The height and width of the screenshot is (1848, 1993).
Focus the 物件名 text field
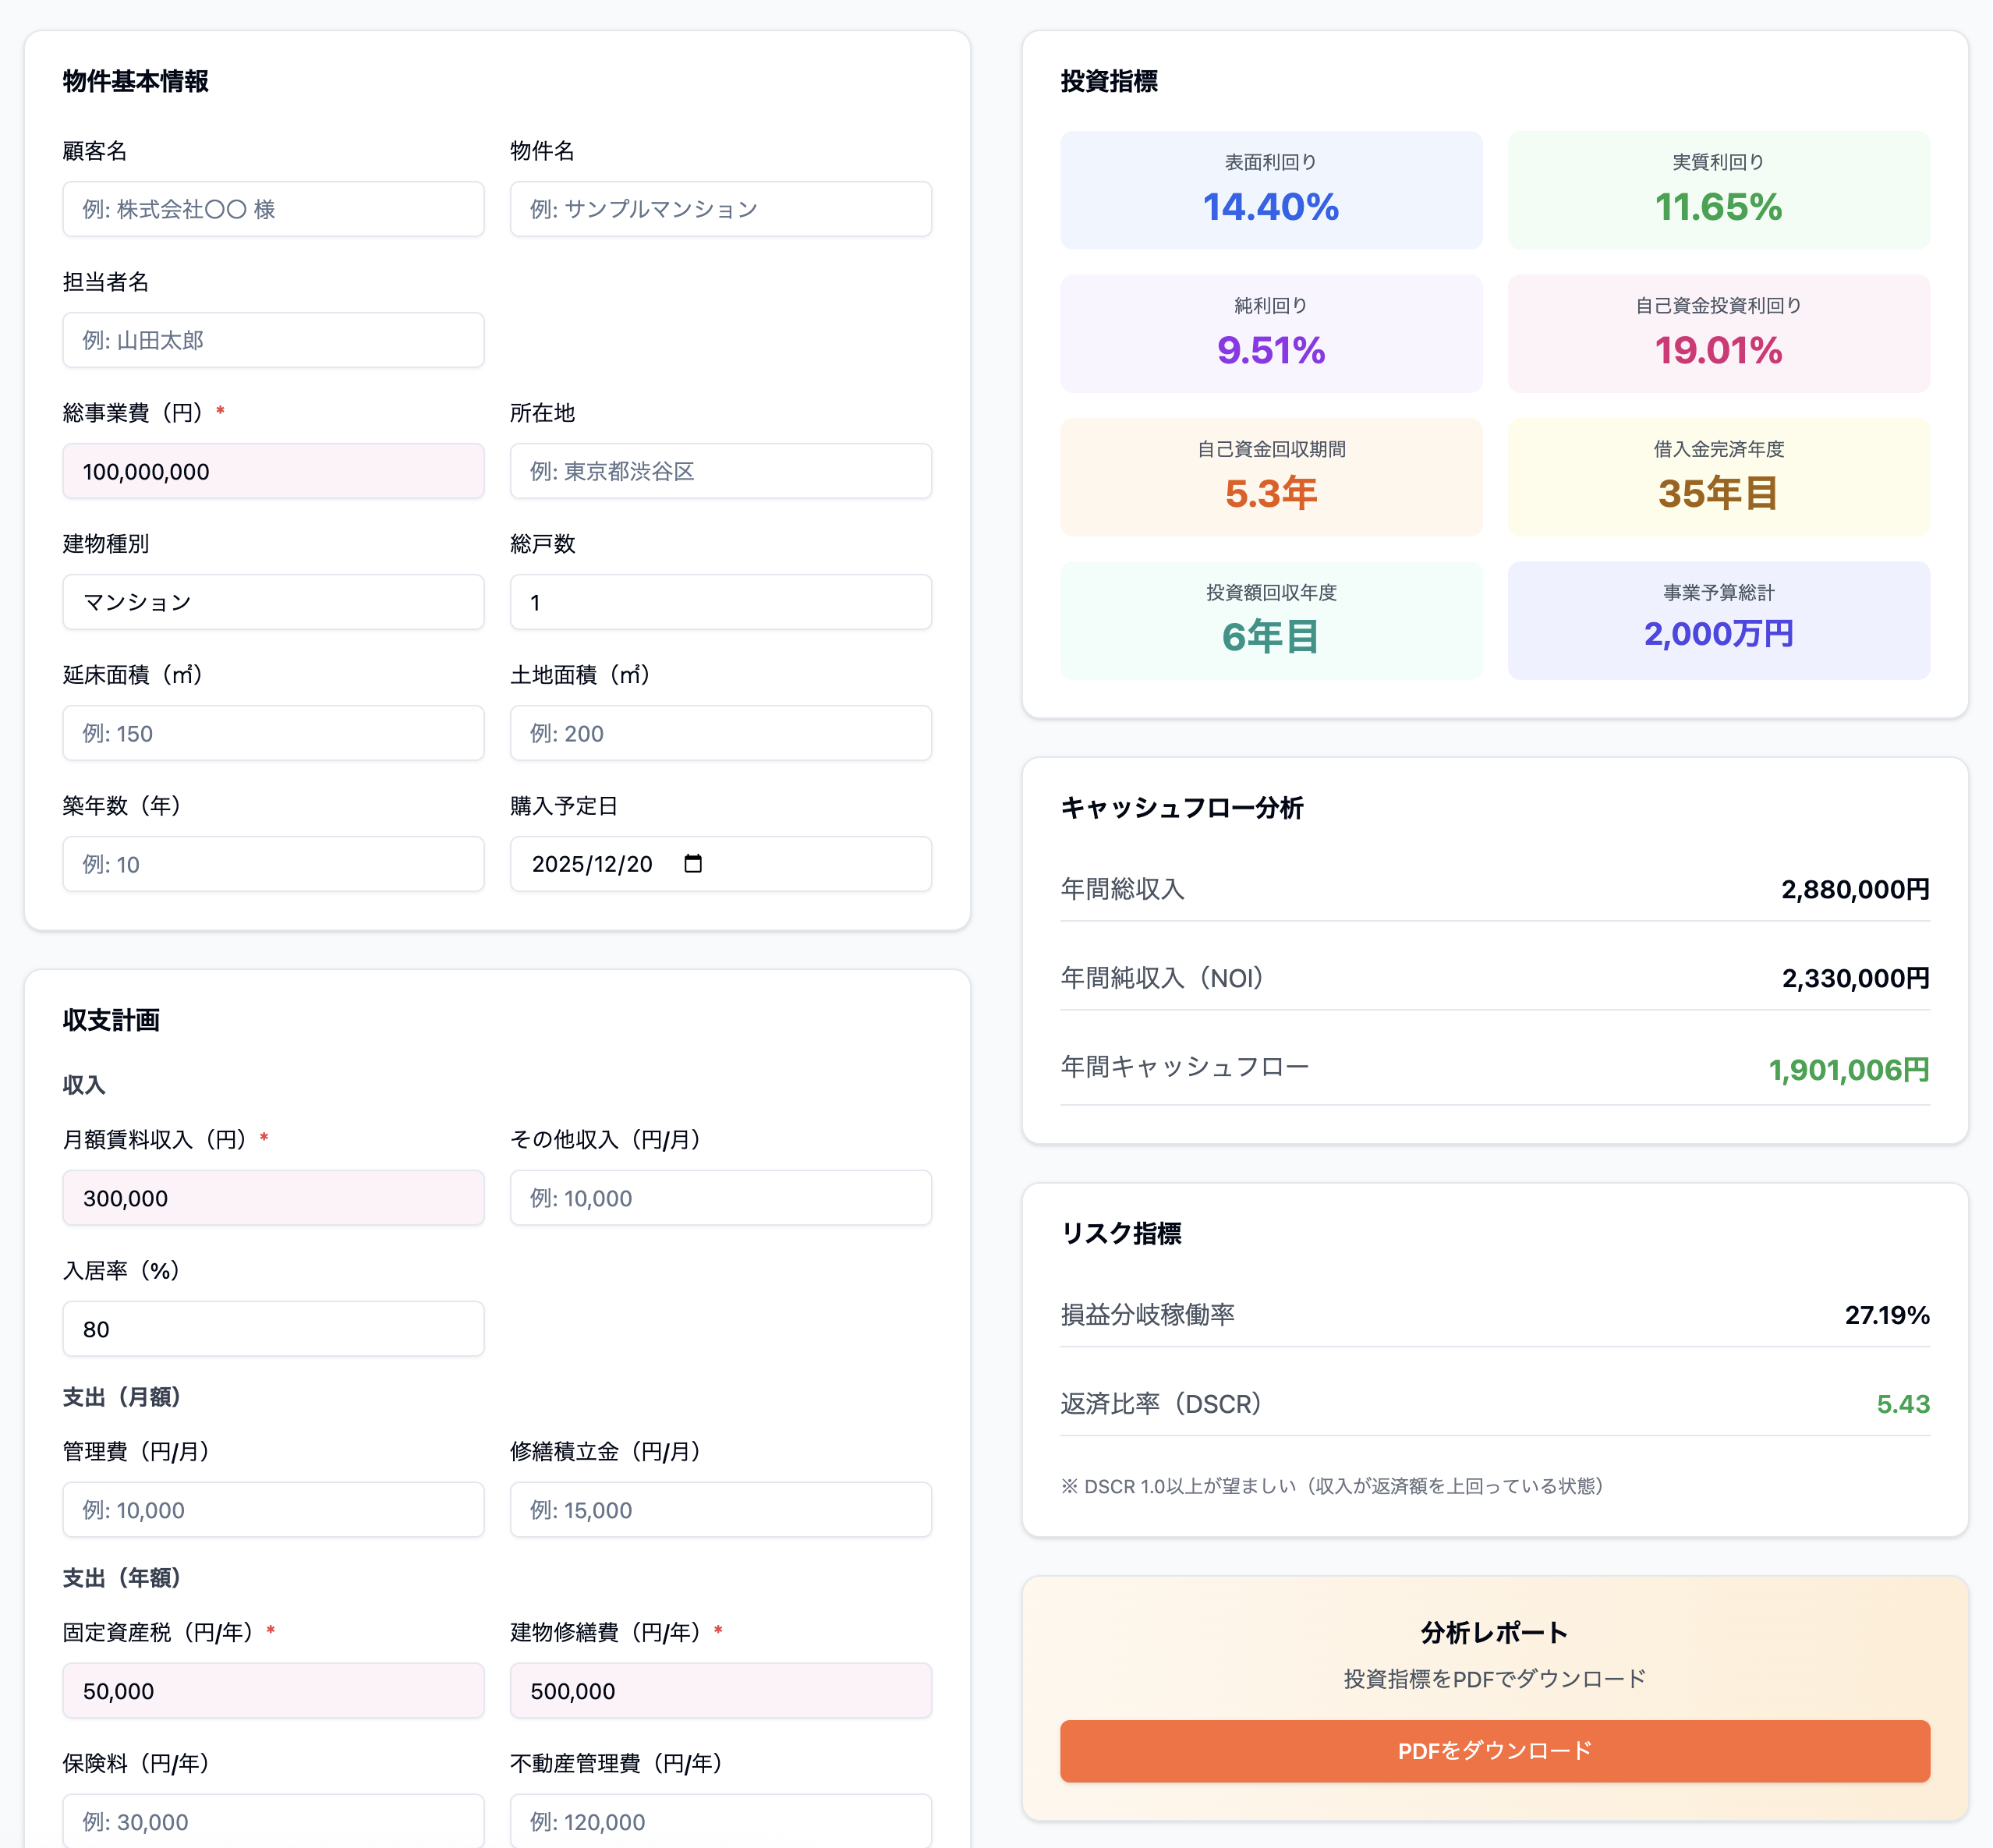(720, 209)
